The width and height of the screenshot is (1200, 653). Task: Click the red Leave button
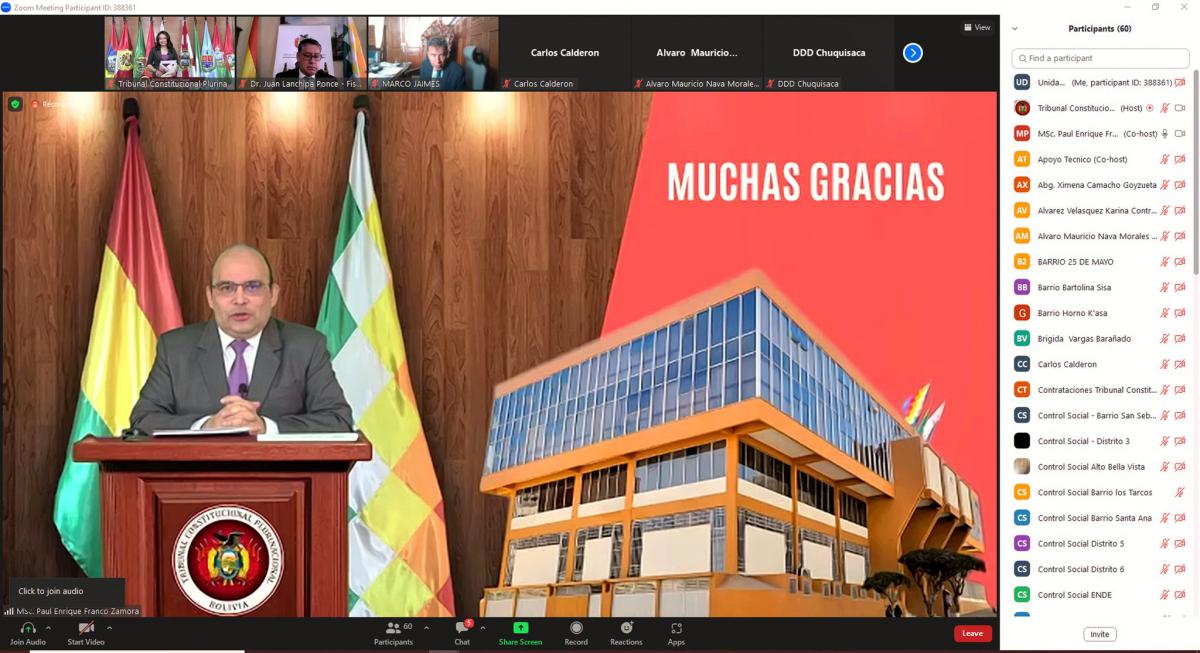(972, 633)
